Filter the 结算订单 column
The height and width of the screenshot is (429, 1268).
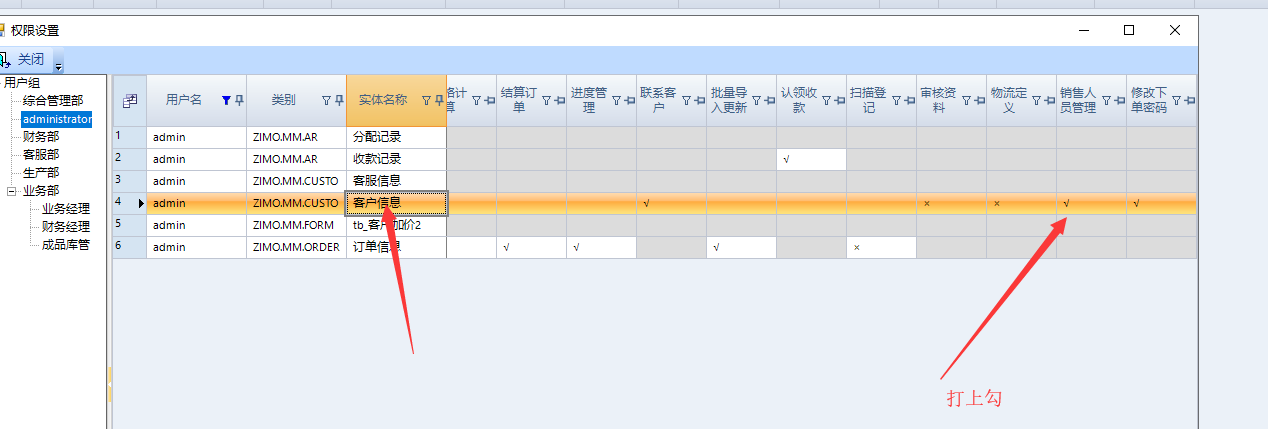[546, 100]
